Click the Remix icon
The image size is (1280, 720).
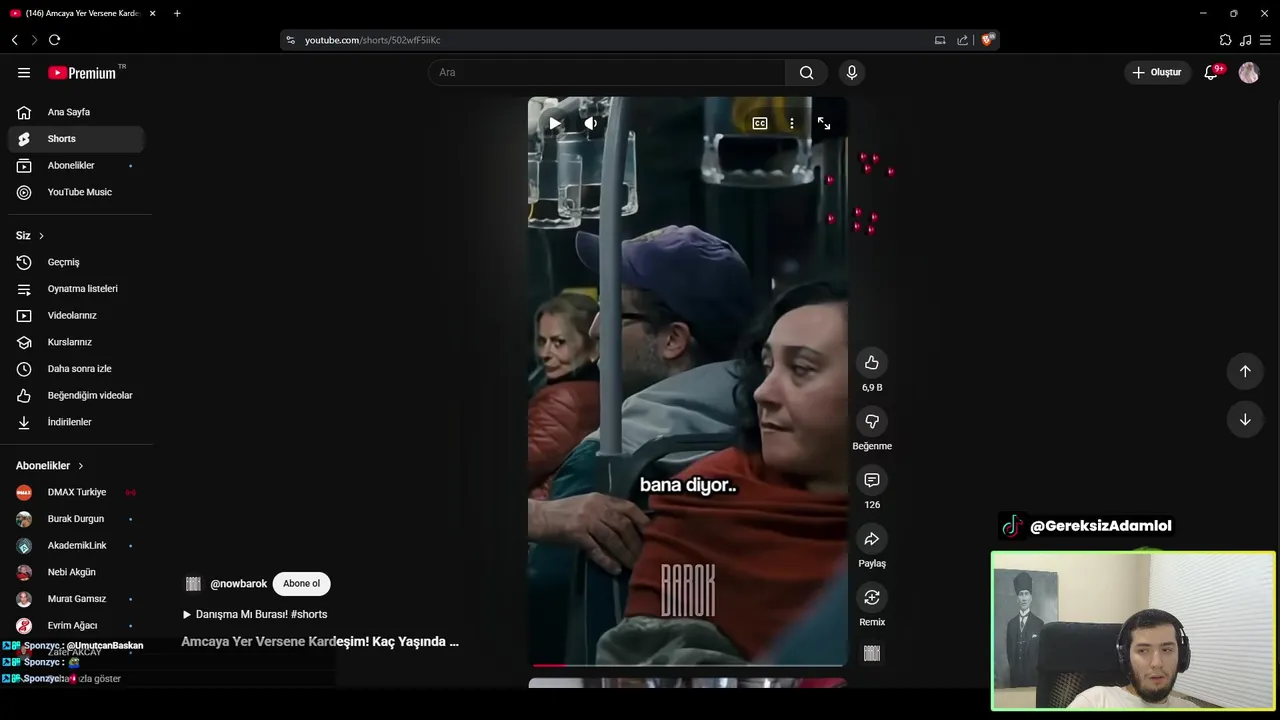coord(872,597)
